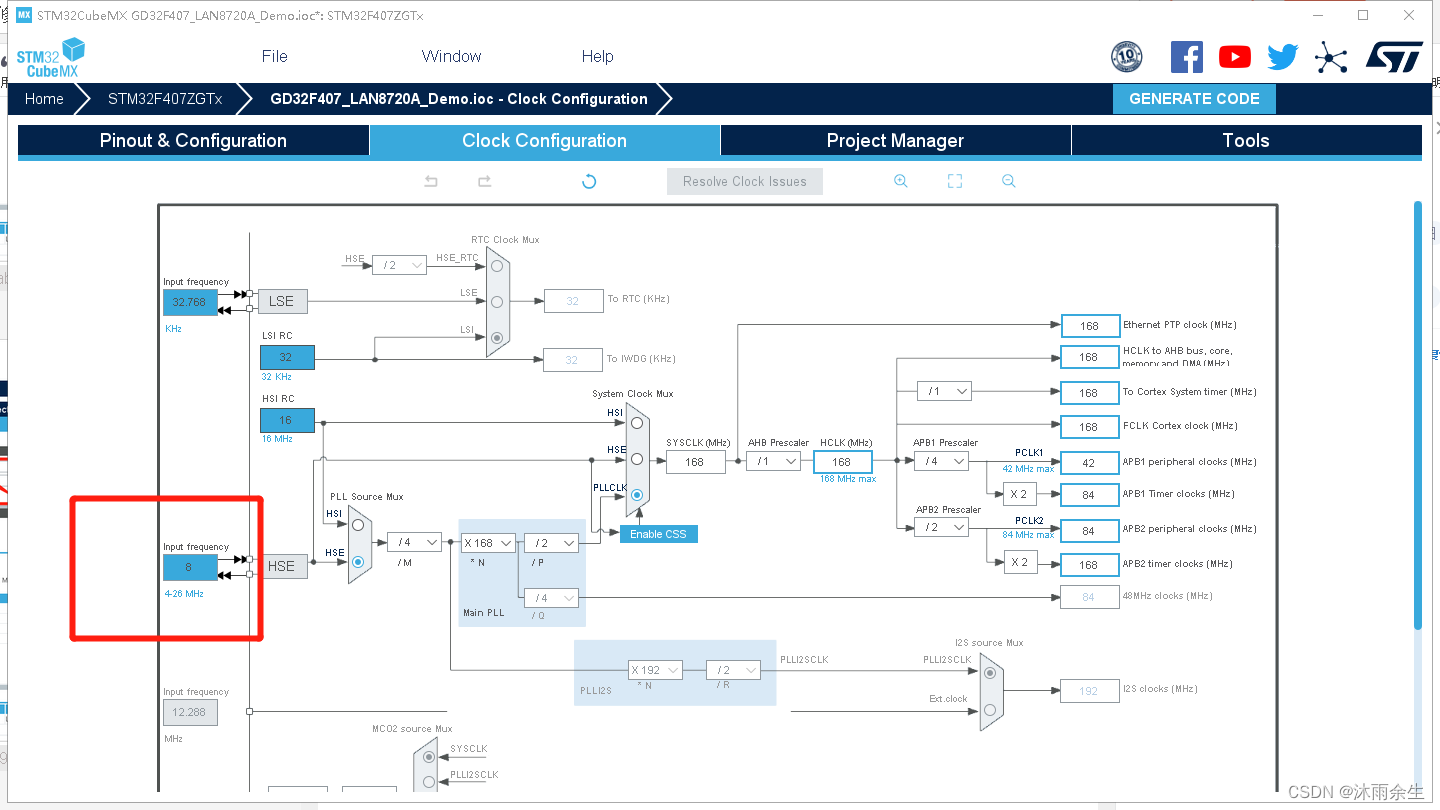1440x810 pixels.
Task: Click the HCLK 168 MHz field
Action: [842, 461]
